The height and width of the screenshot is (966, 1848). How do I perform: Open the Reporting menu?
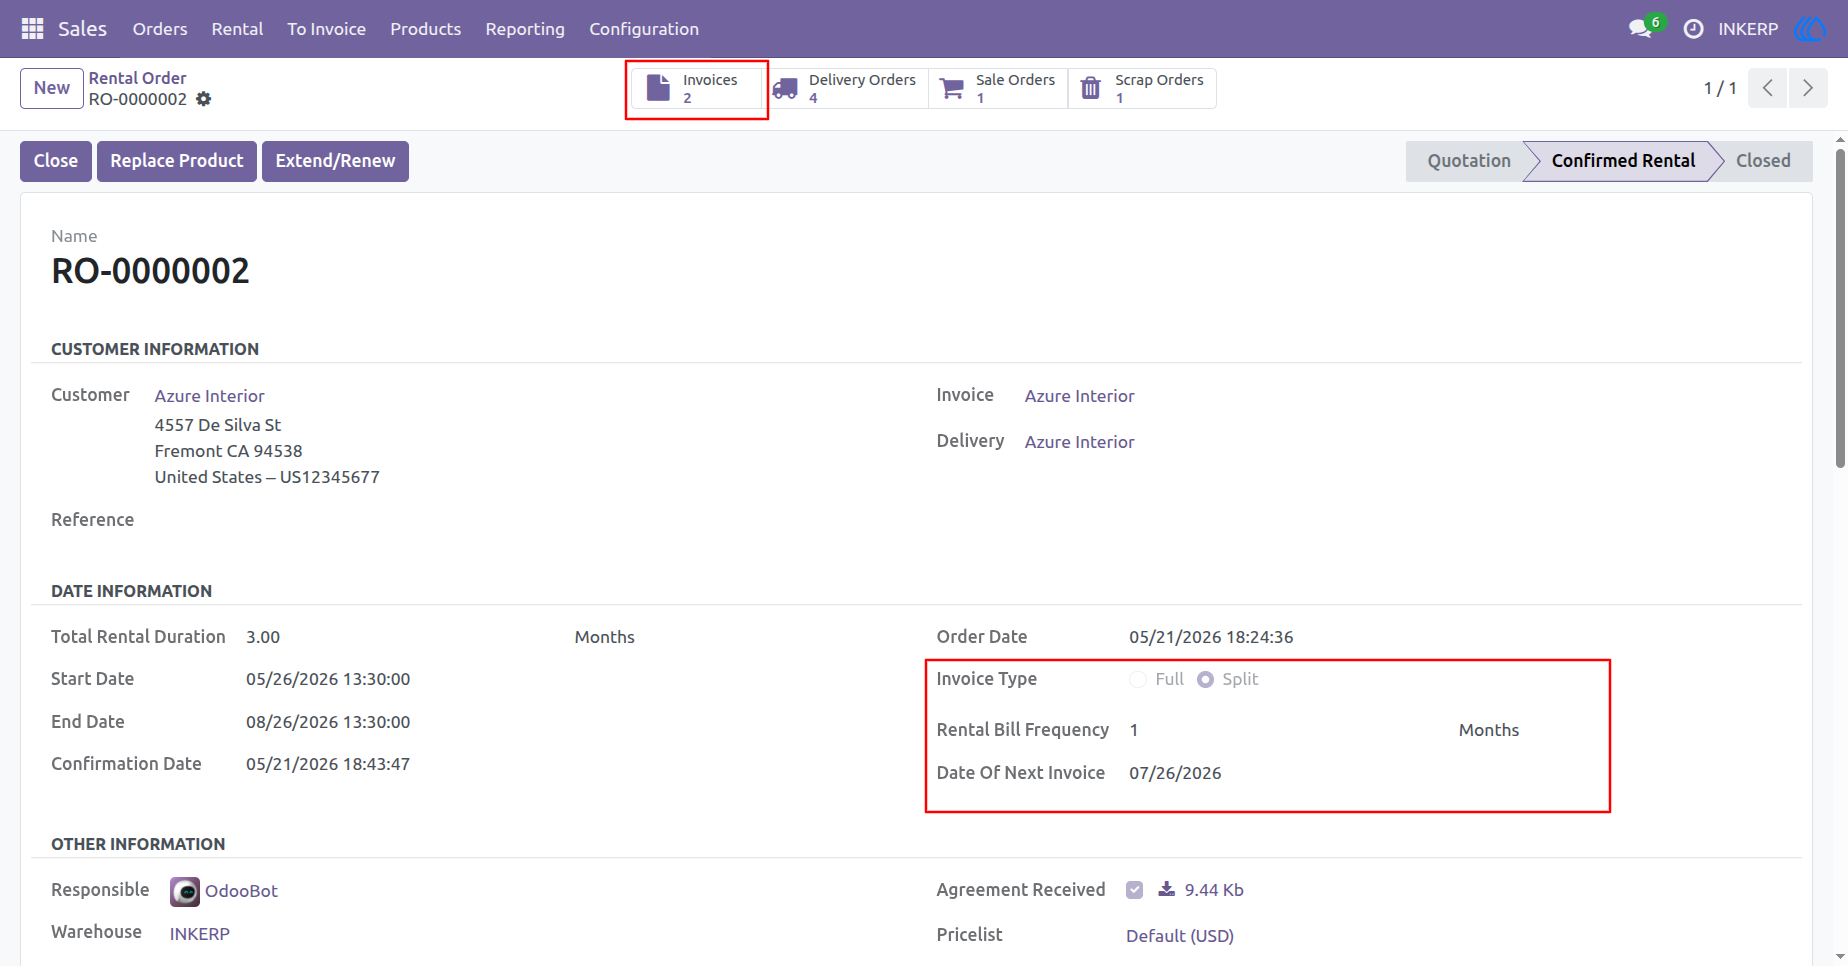[525, 29]
